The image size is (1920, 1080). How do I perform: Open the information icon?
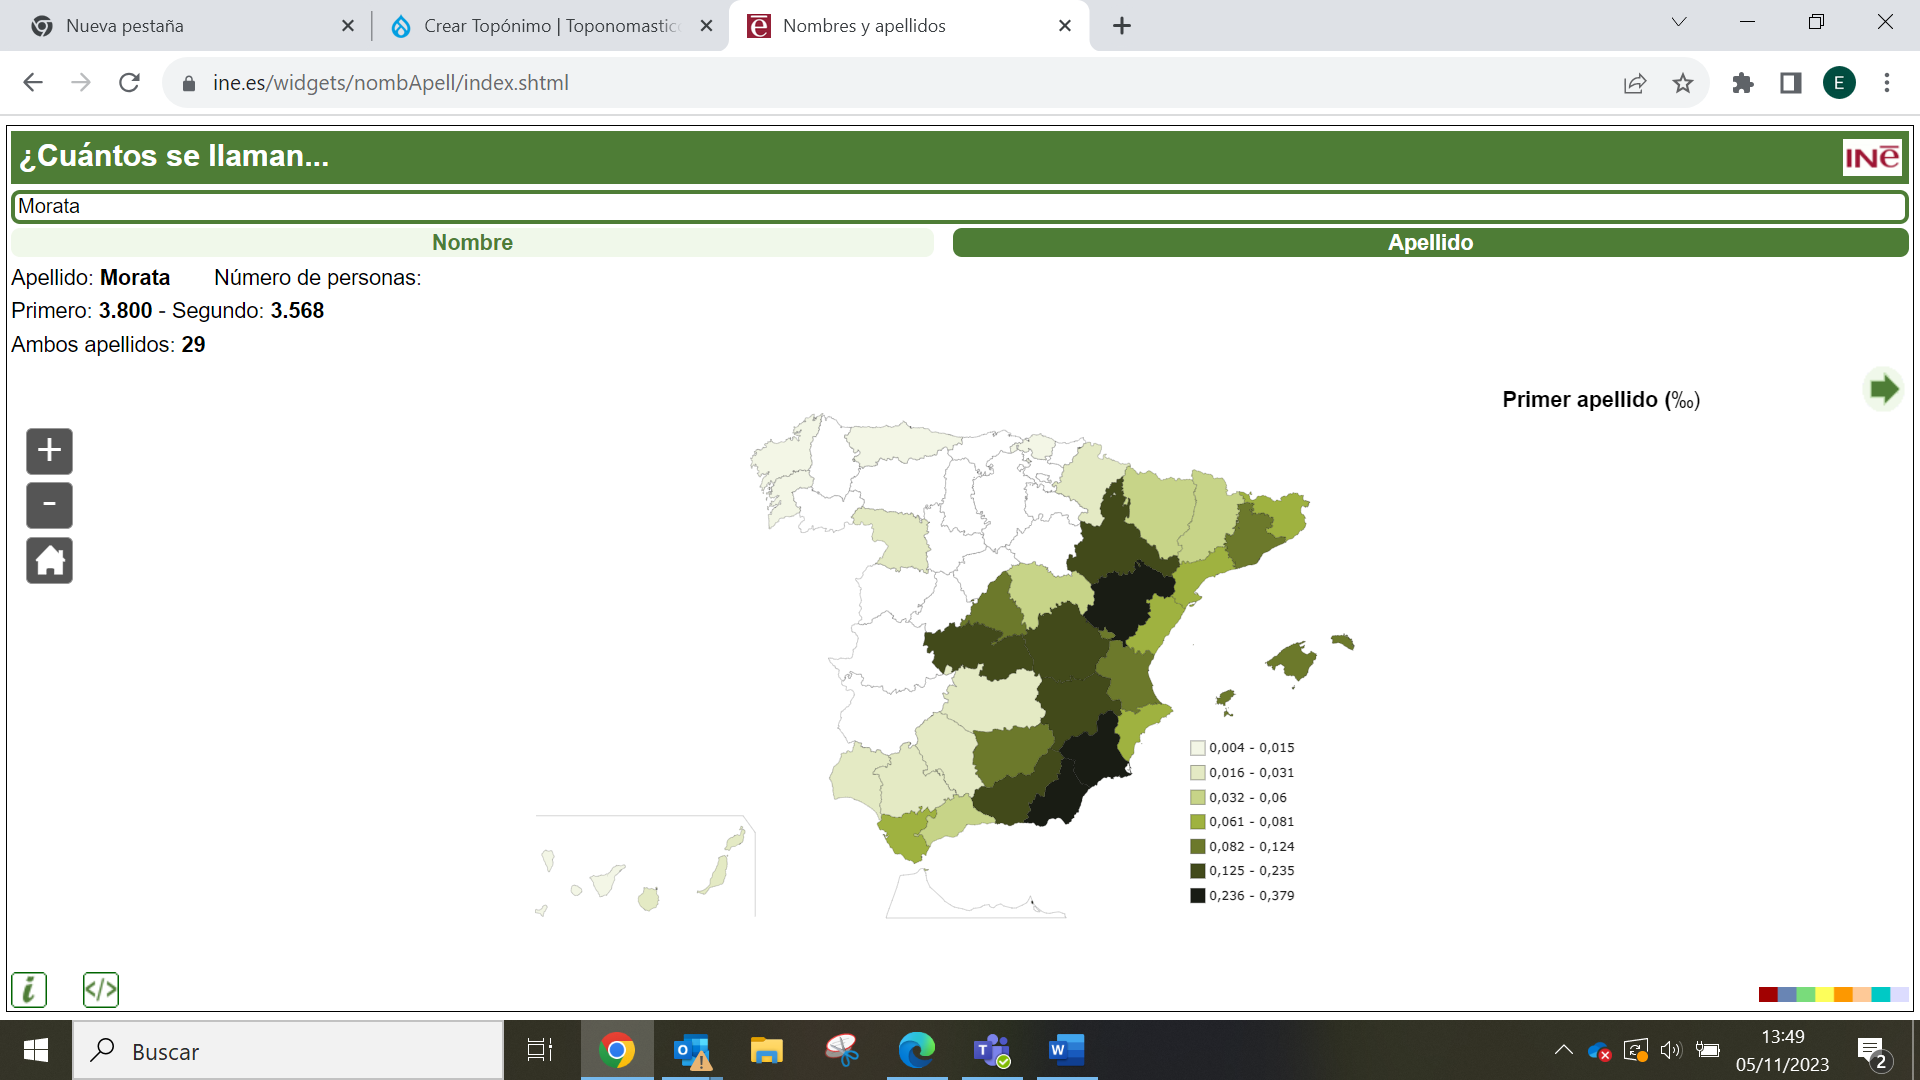tap(29, 990)
